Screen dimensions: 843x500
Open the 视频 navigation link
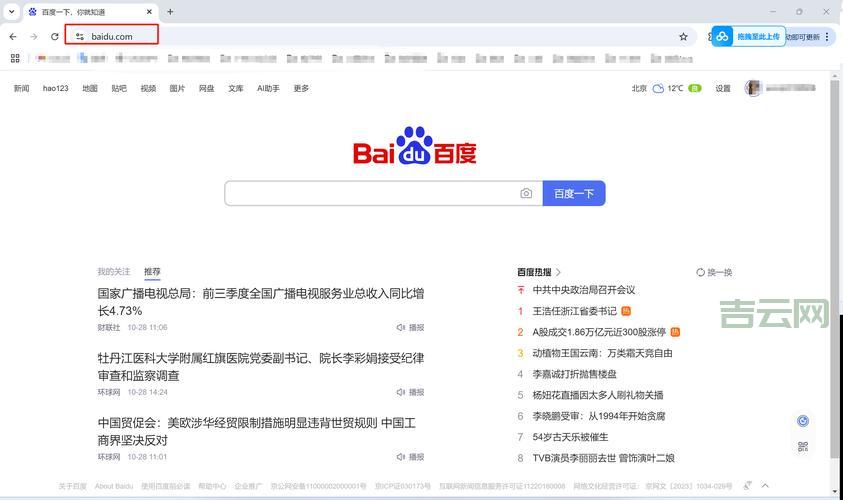148,88
